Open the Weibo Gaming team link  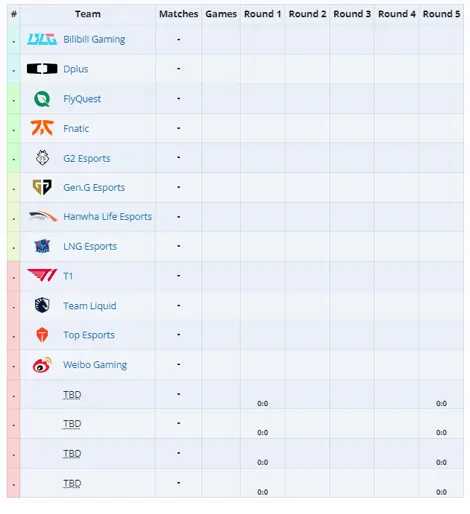click(x=95, y=365)
